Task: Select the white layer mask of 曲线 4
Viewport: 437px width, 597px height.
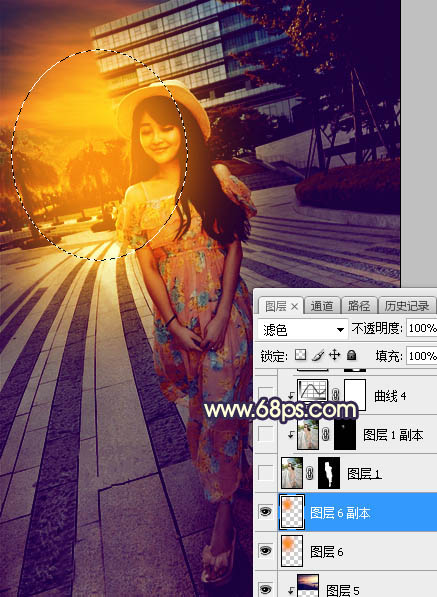Action: click(x=355, y=395)
